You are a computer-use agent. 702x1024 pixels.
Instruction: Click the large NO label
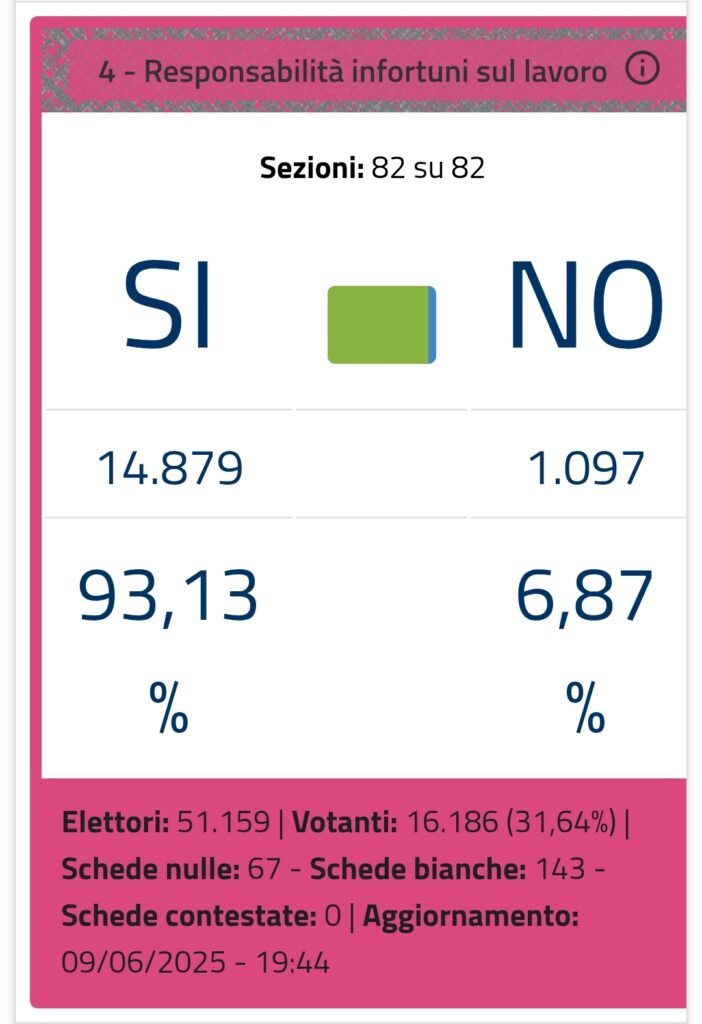(586, 305)
